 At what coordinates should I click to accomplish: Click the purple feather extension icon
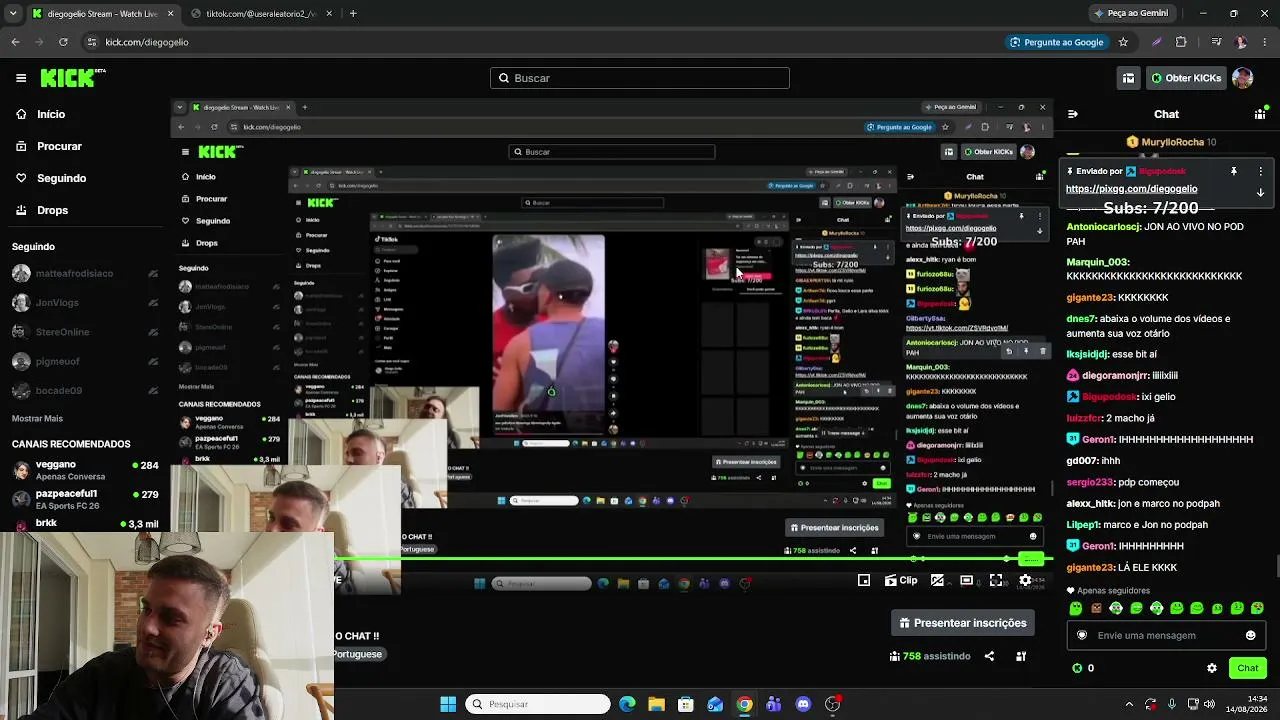tap(1157, 42)
